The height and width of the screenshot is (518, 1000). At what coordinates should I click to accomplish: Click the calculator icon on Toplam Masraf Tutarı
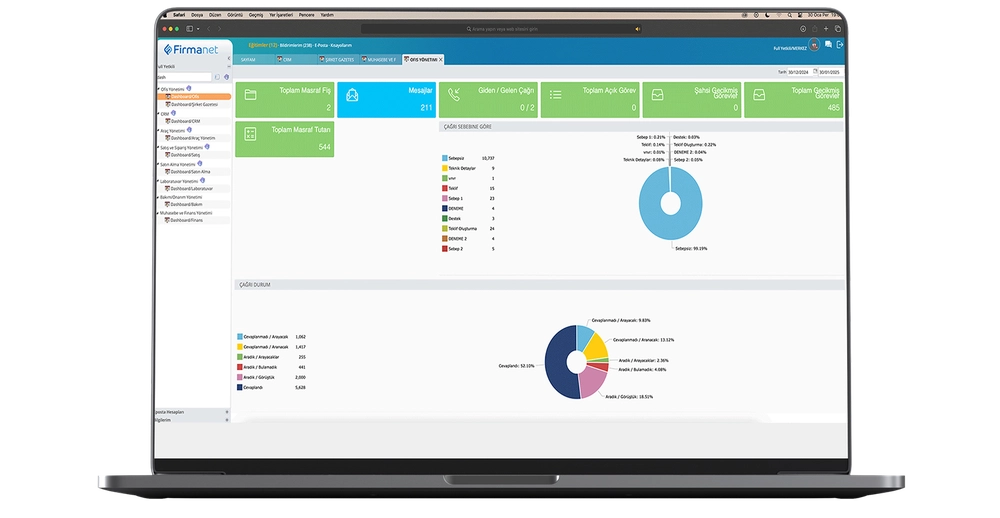pos(250,133)
